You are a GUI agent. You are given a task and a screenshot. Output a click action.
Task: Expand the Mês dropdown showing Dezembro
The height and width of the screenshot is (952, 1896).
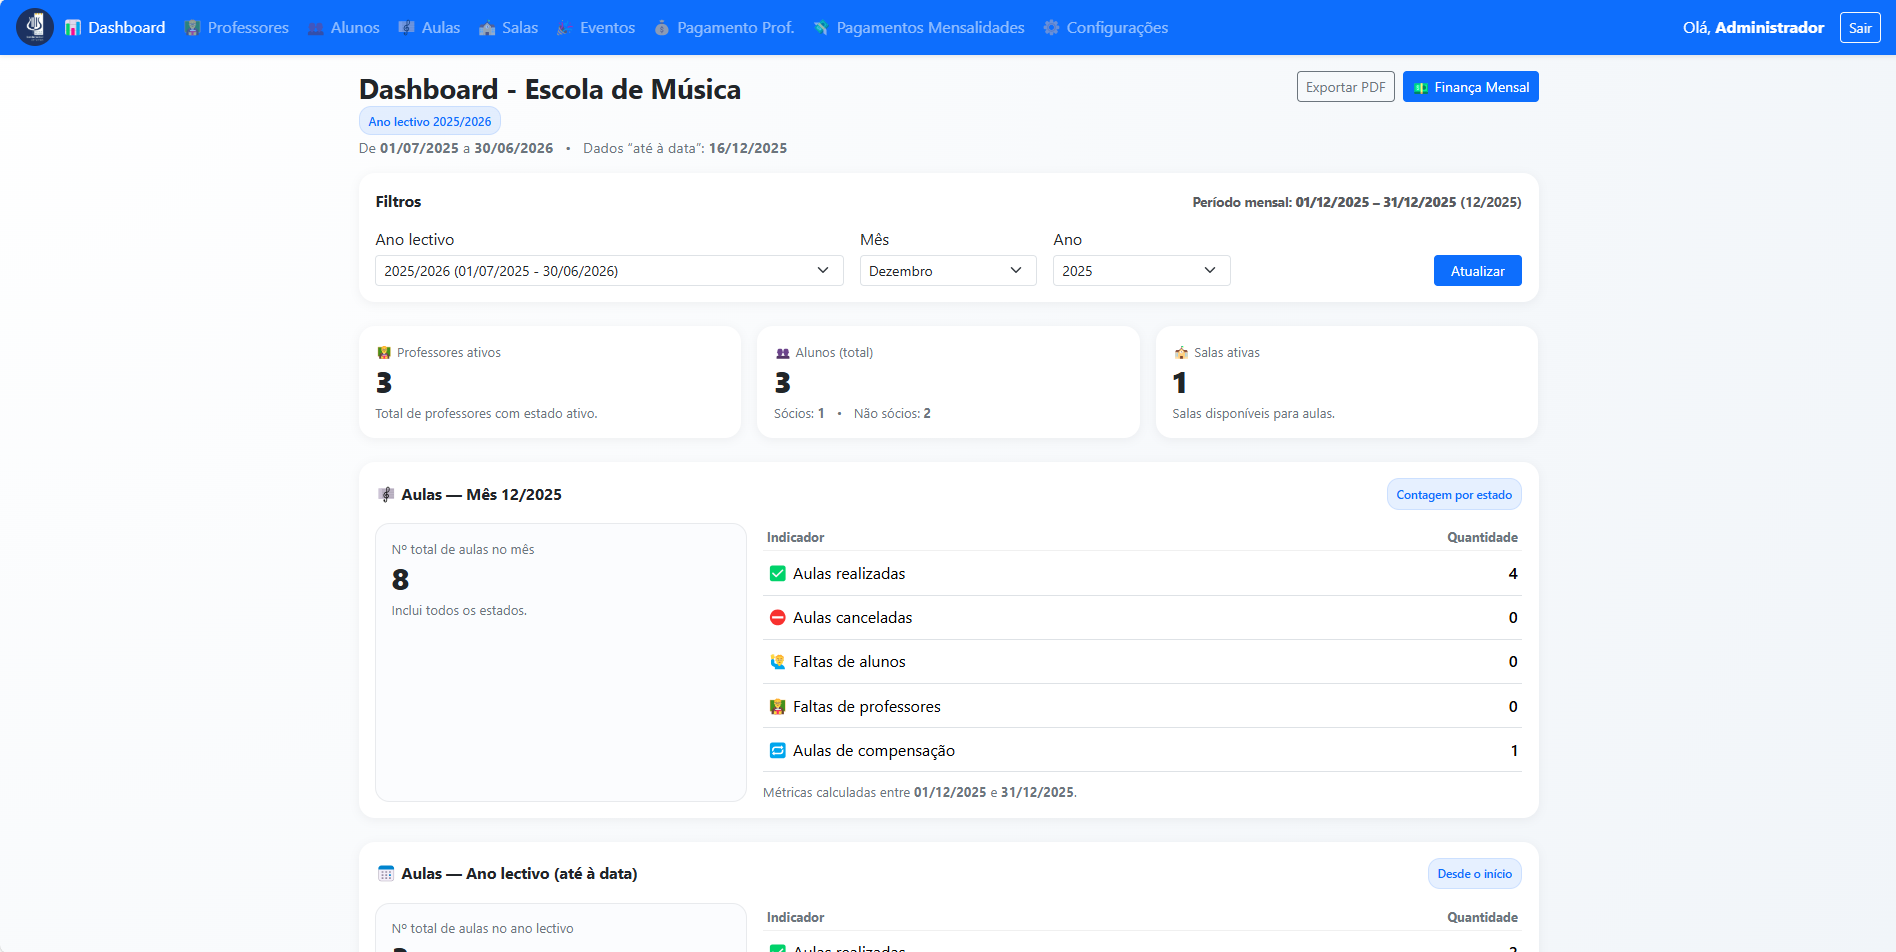click(947, 271)
